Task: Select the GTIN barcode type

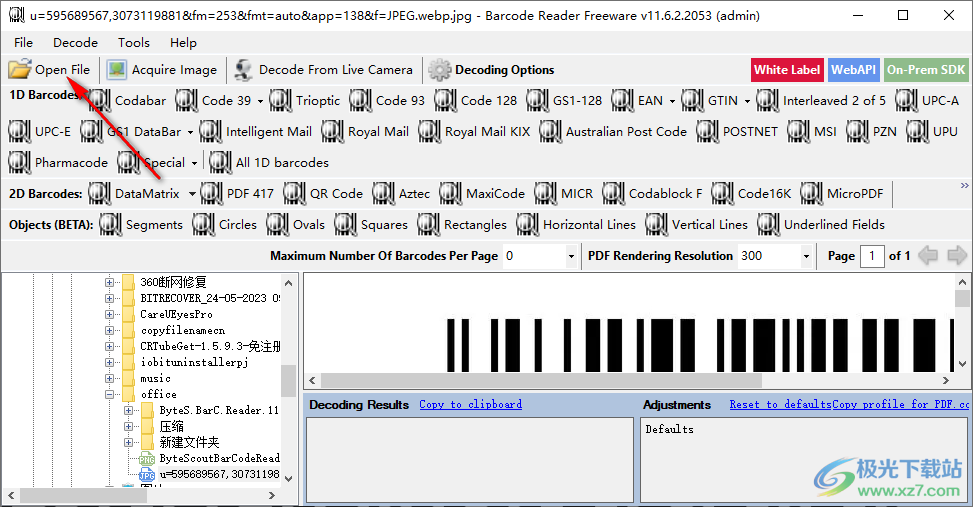Action: (711, 101)
